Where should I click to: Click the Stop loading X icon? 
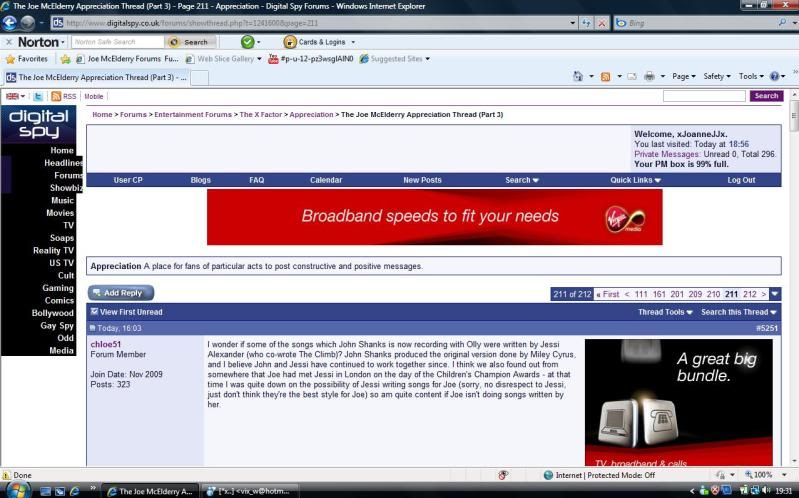601,22
